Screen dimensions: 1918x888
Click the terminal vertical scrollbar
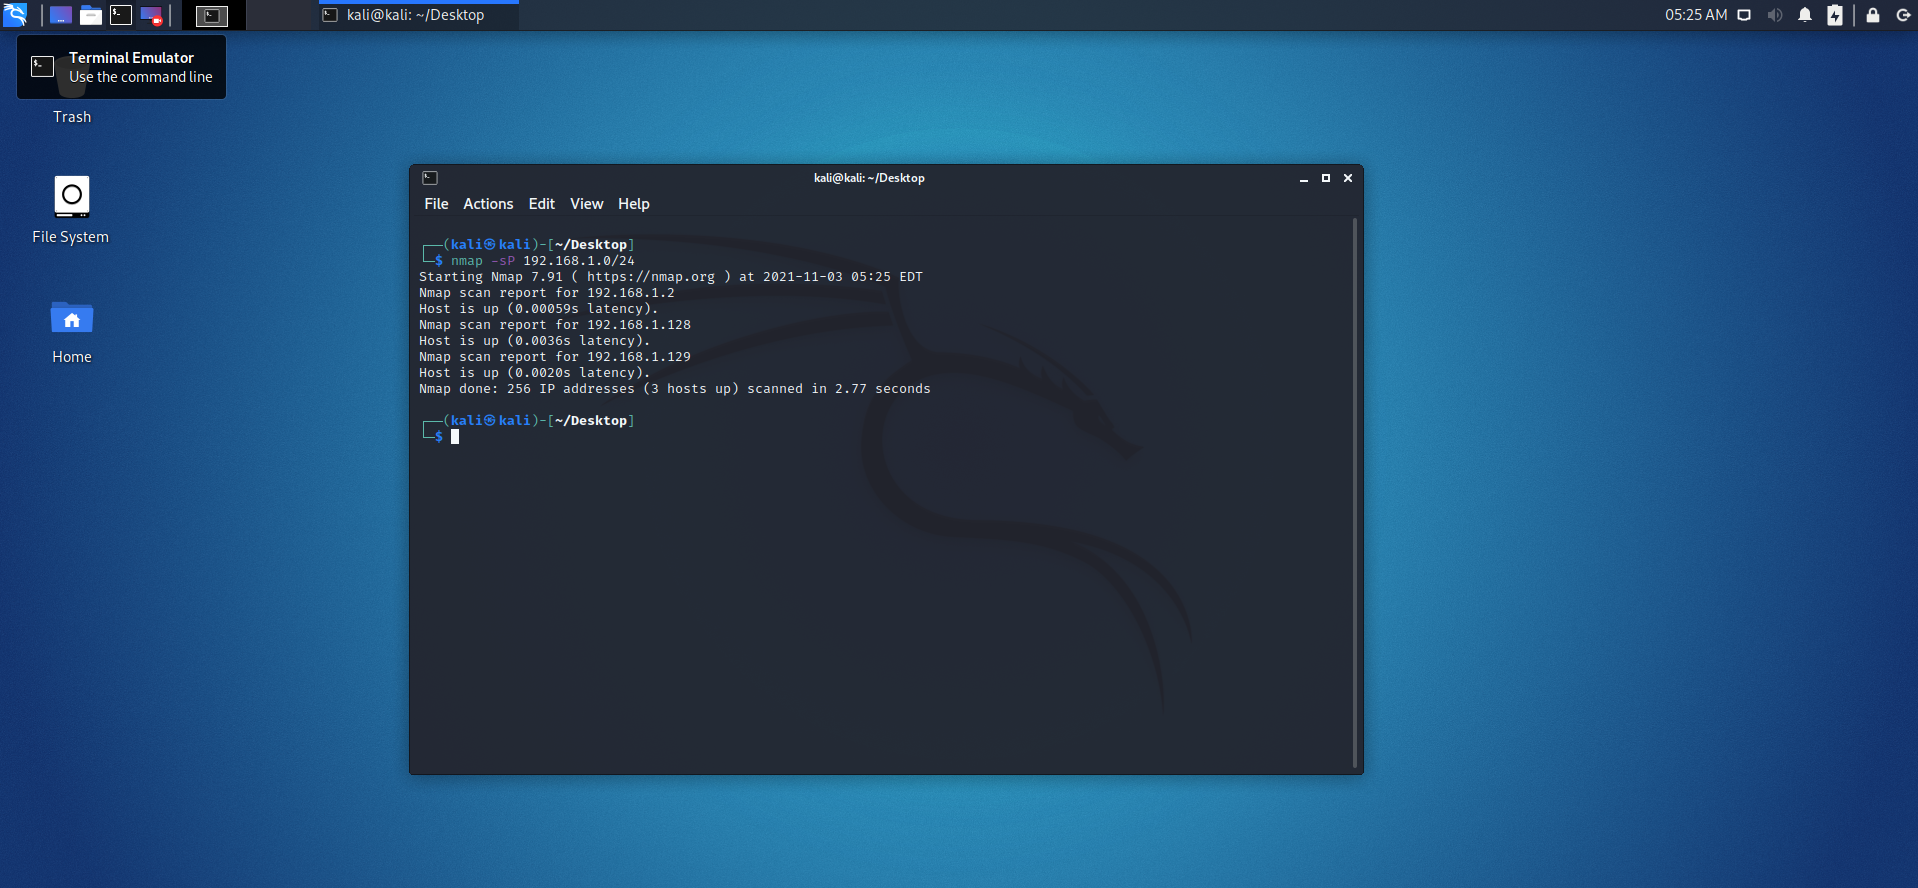tap(1355, 493)
